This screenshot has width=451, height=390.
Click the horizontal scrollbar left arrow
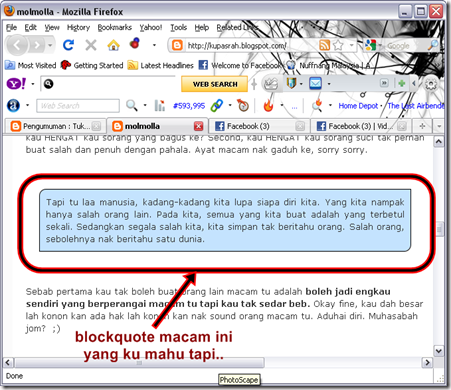pos(8,362)
